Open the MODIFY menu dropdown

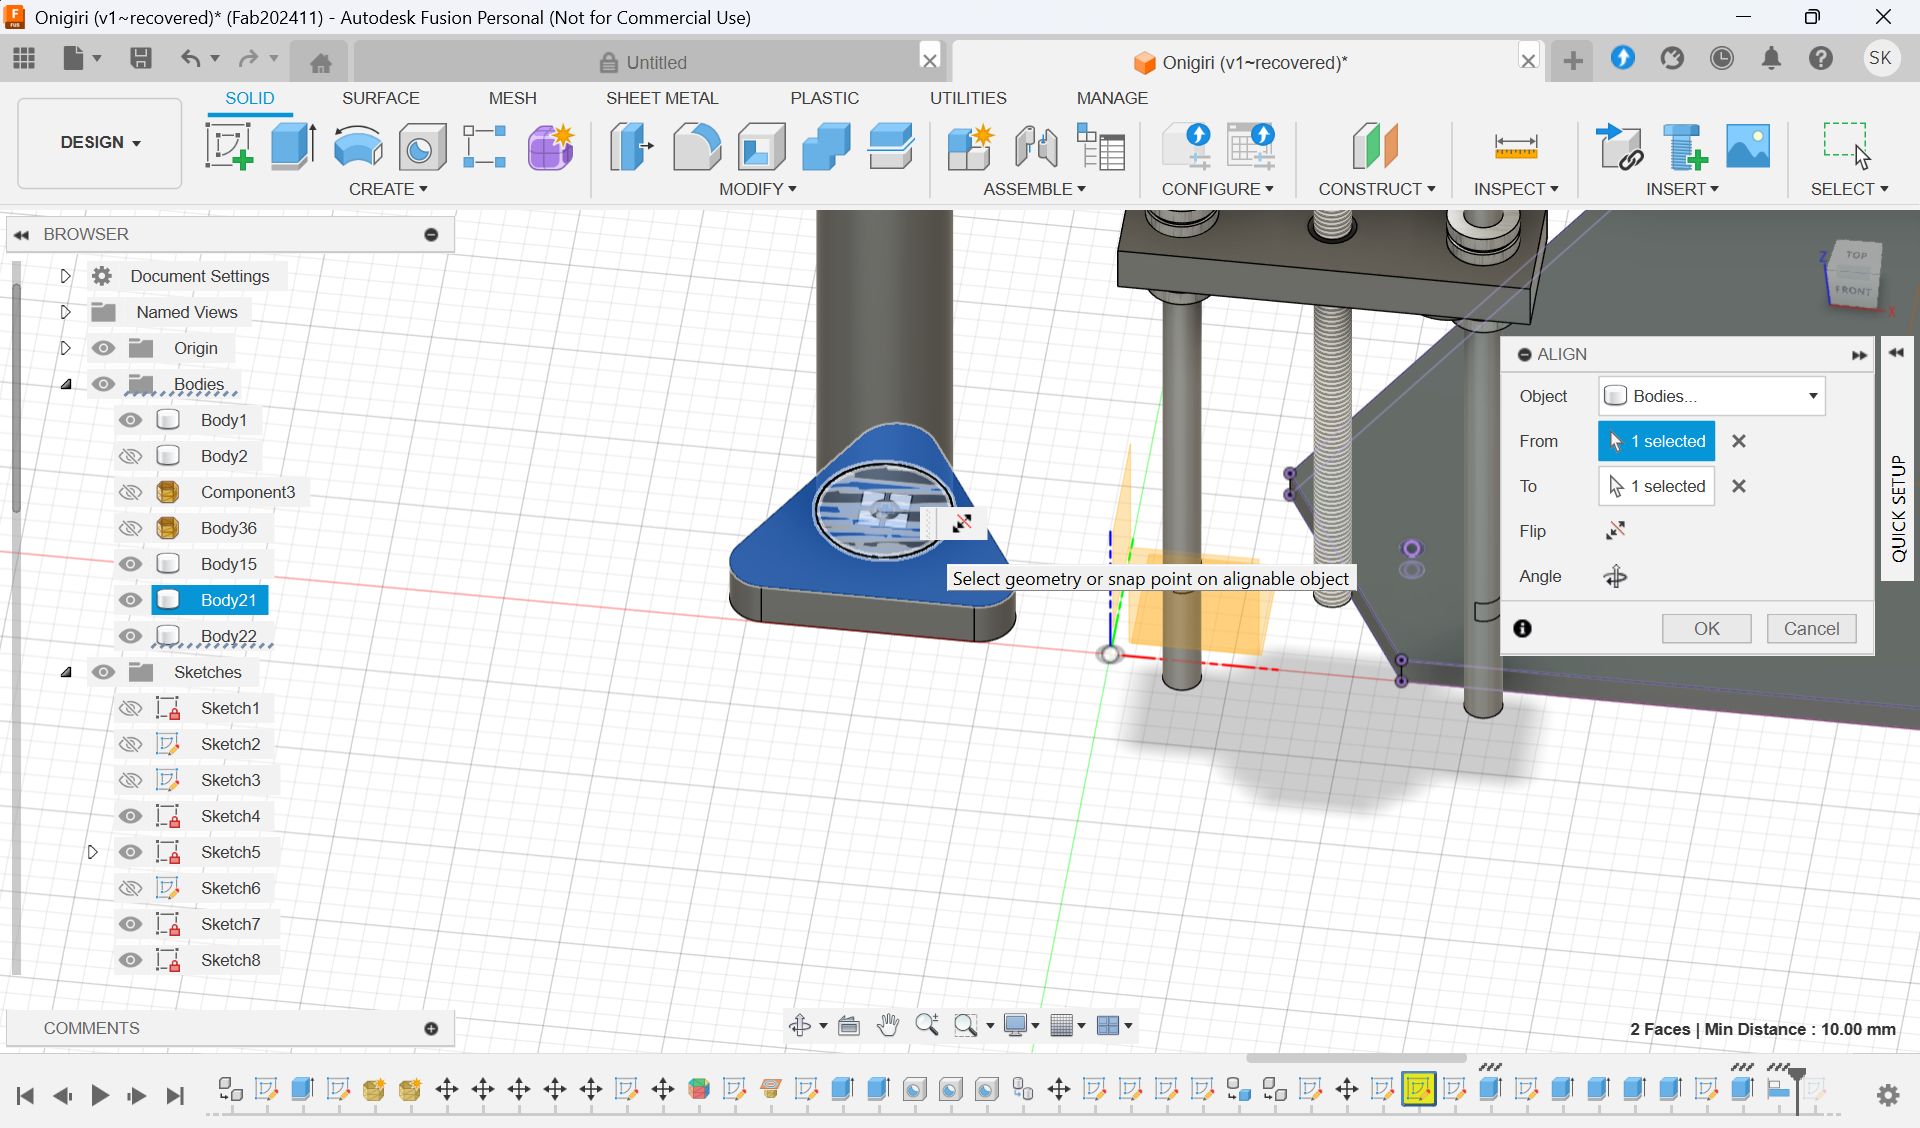[758, 189]
